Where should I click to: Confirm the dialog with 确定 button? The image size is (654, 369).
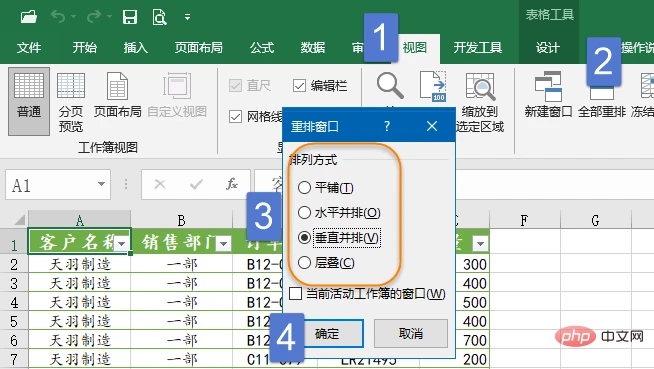click(327, 334)
